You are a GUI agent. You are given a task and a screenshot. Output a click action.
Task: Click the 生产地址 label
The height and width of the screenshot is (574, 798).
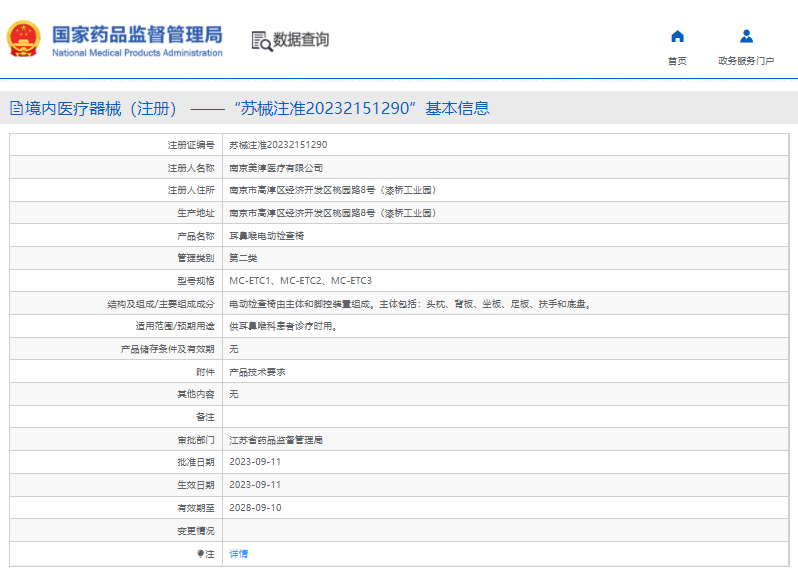[x=196, y=213]
